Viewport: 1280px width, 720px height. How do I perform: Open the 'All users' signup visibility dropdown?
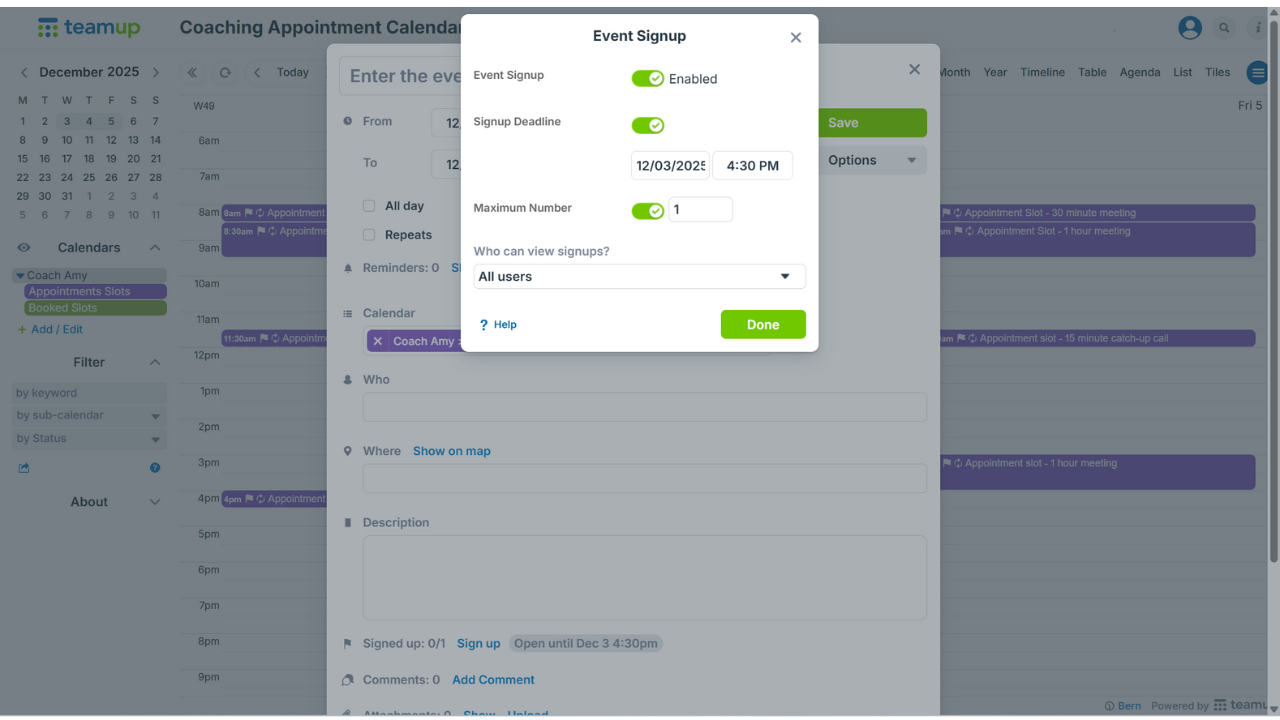[639, 276]
